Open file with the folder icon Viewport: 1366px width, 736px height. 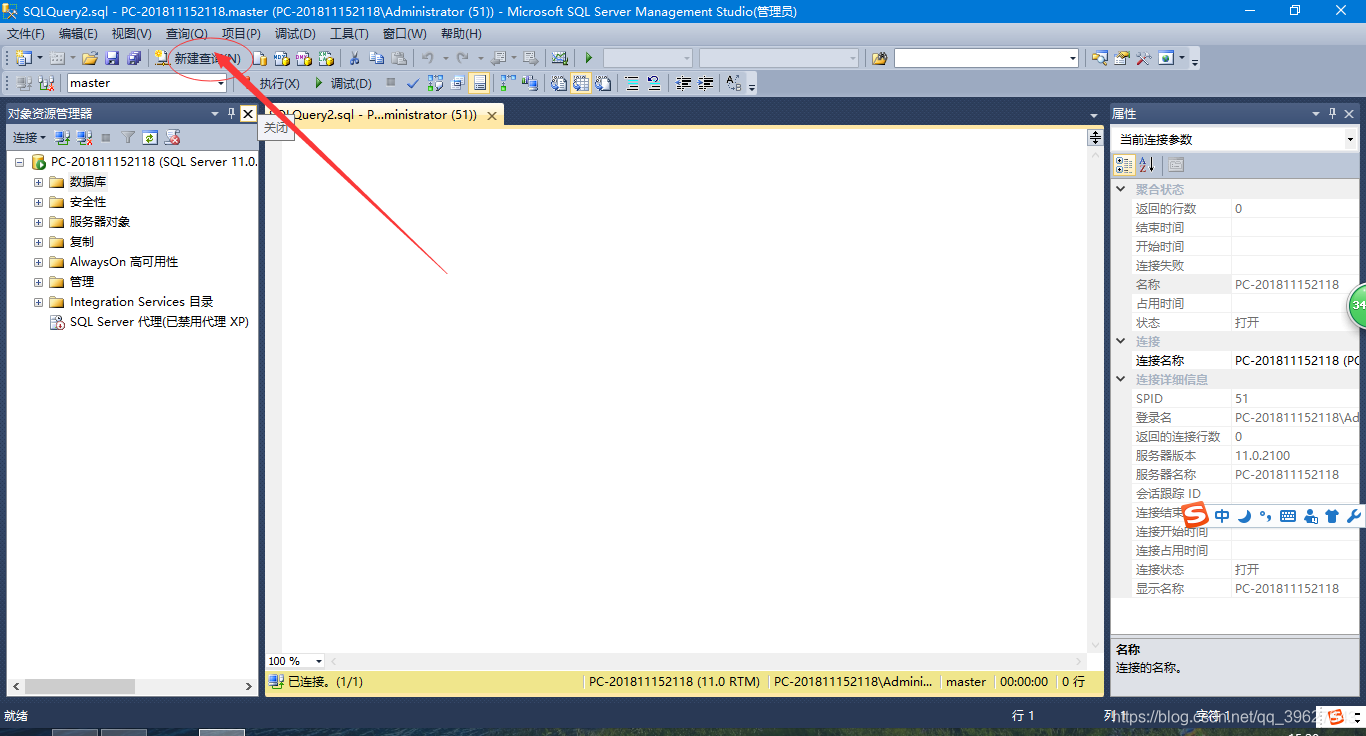90,58
